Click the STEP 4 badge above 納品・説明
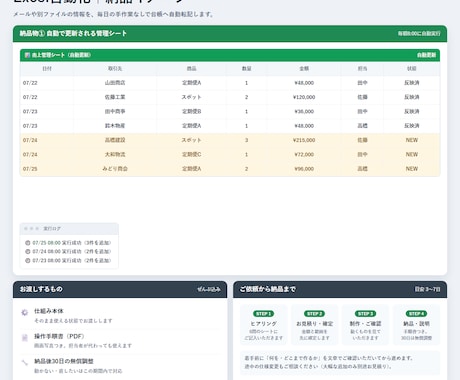Viewport: 460px width, 380px height. (x=416, y=314)
